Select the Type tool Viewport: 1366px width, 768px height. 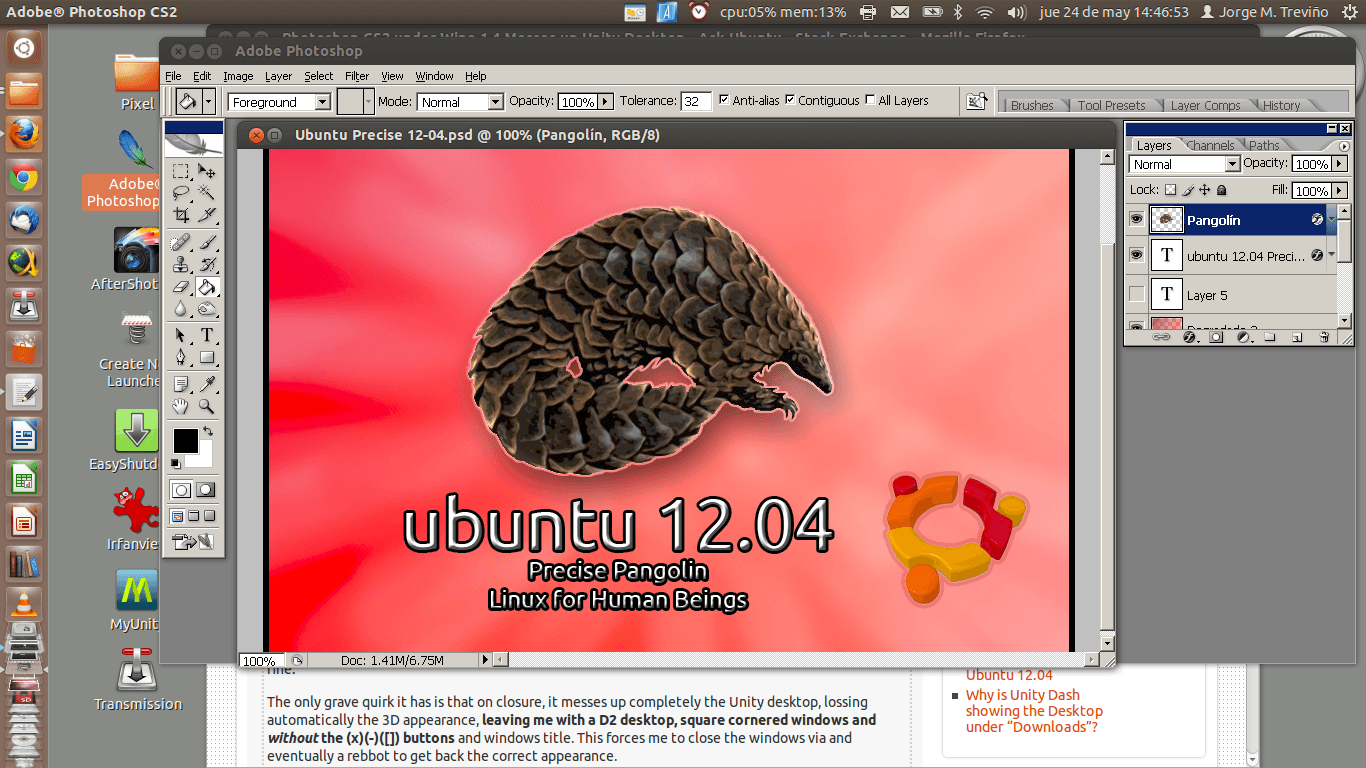pos(207,335)
